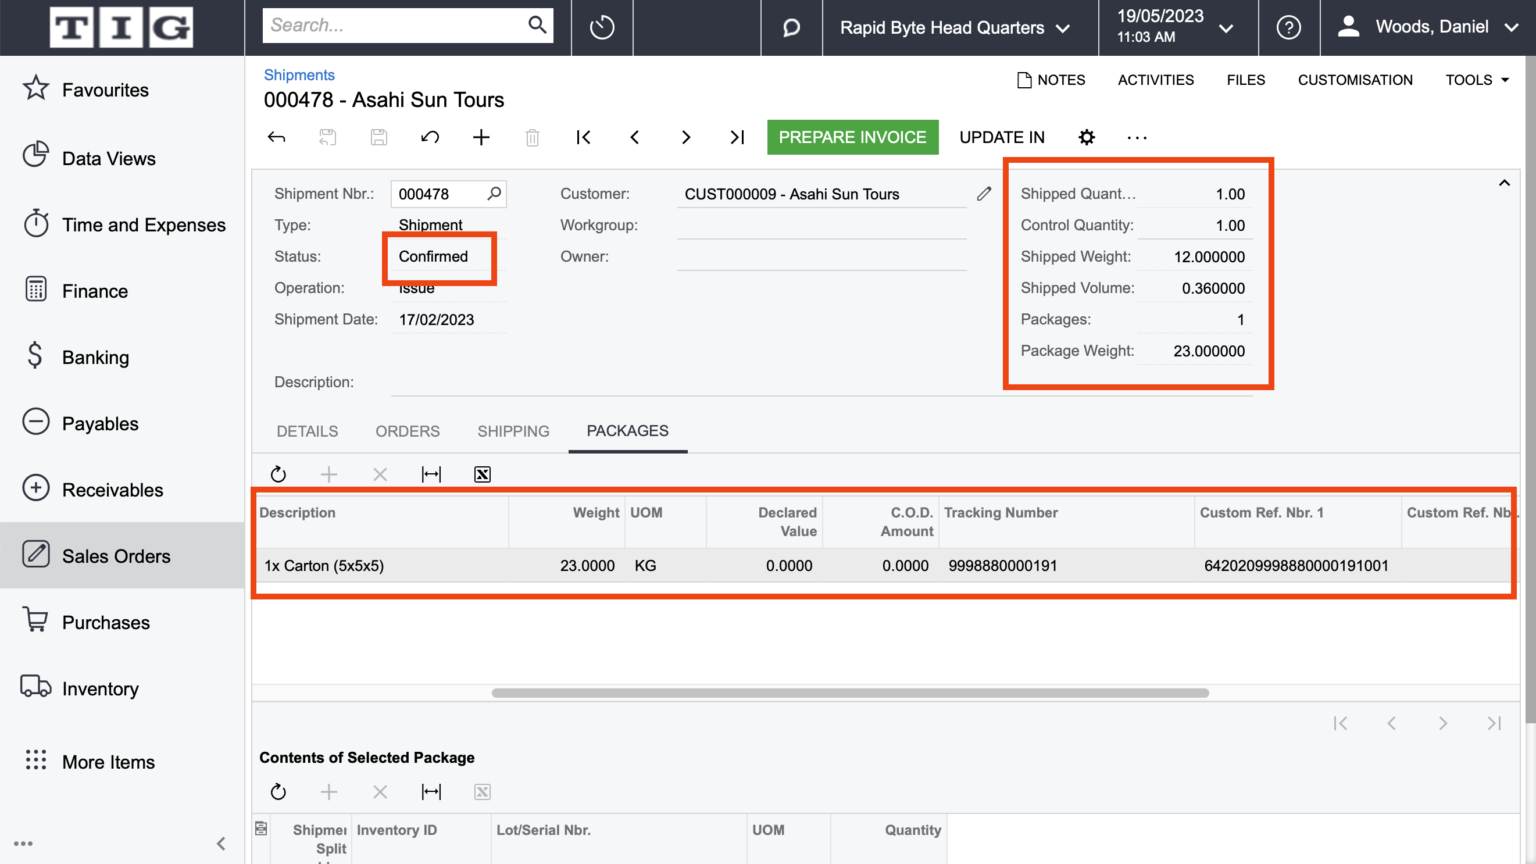Jump to the last shipment record
The width and height of the screenshot is (1536, 864).
pyautogui.click(x=737, y=137)
